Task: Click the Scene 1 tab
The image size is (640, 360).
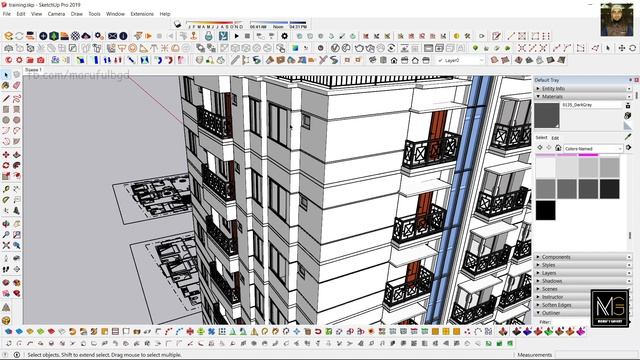Action: coord(33,70)
